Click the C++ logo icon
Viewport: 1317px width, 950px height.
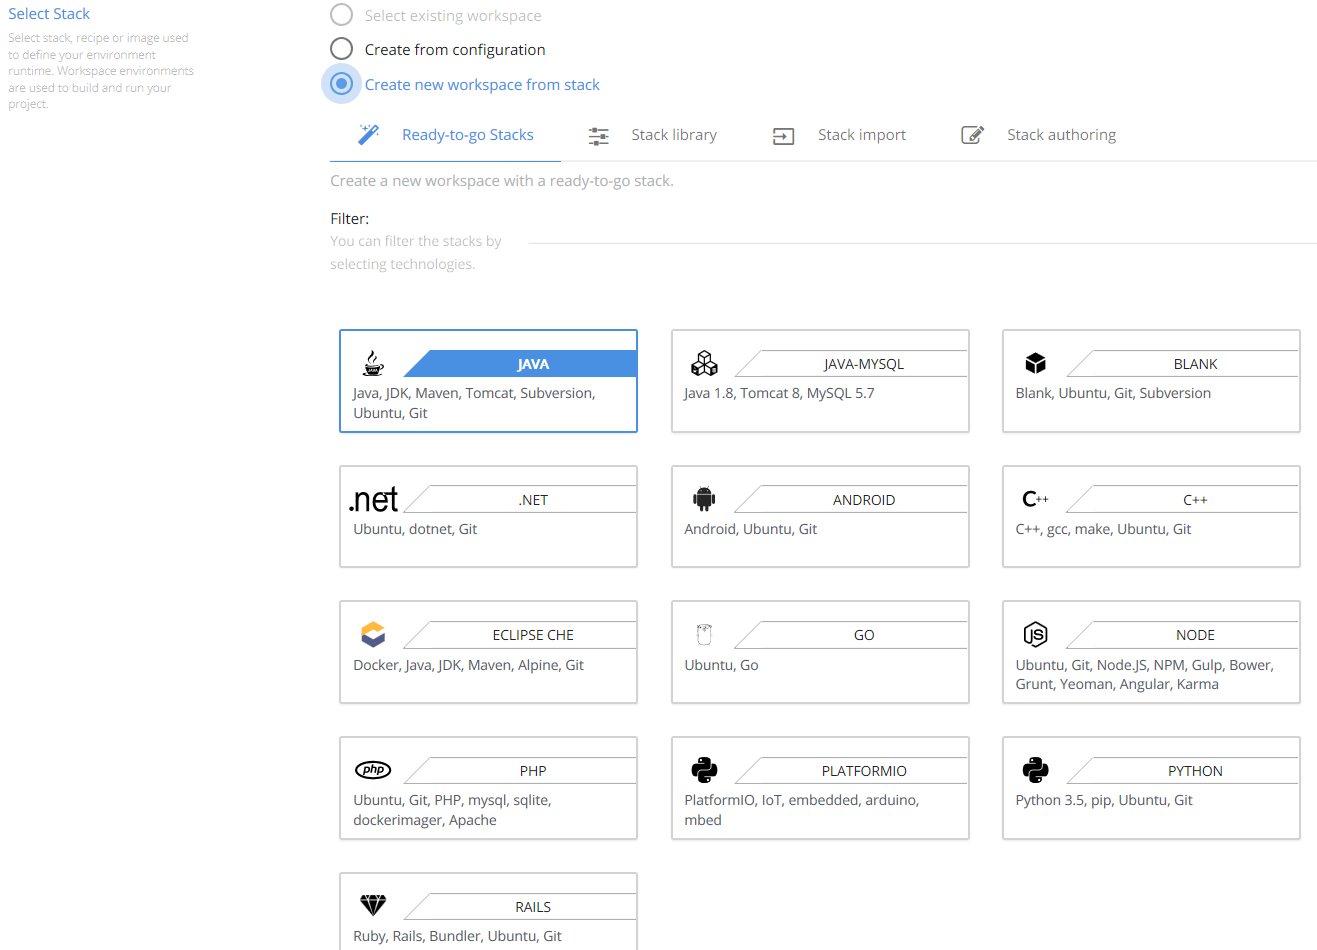tap(1035, 499)
